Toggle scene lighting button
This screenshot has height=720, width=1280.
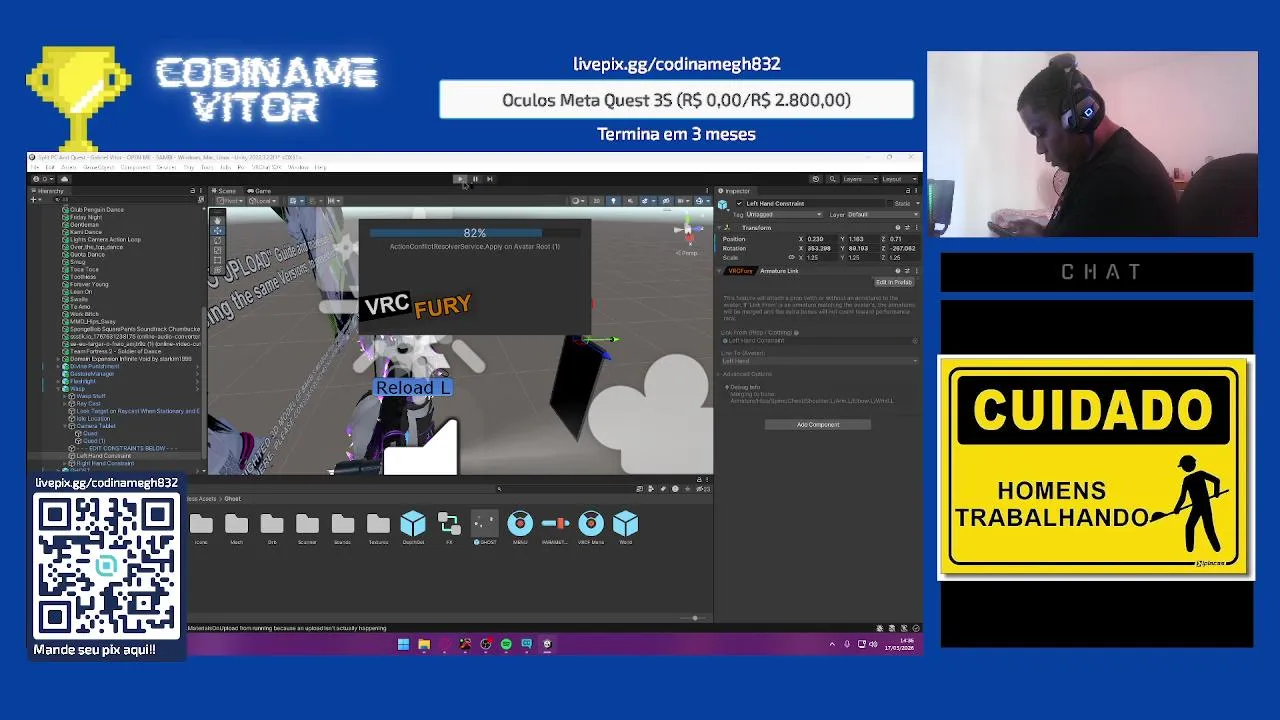coord(613,201)
